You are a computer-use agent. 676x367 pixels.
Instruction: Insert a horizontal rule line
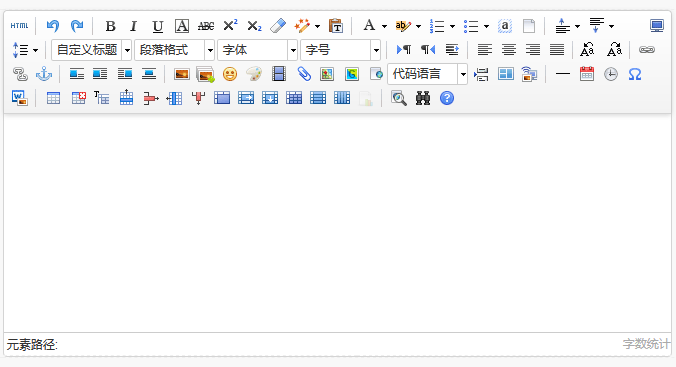563,74
